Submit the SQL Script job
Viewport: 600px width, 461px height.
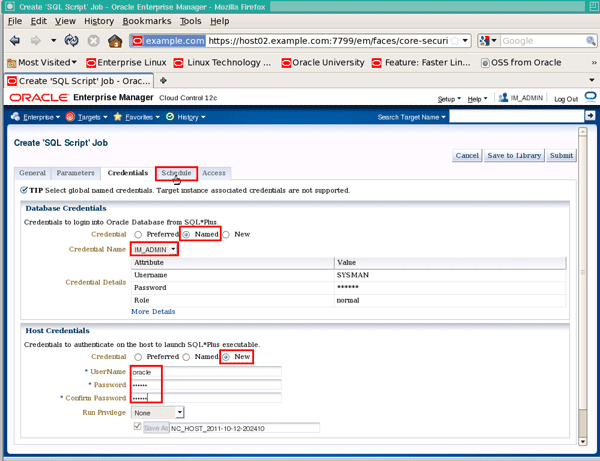coord(561,155)
